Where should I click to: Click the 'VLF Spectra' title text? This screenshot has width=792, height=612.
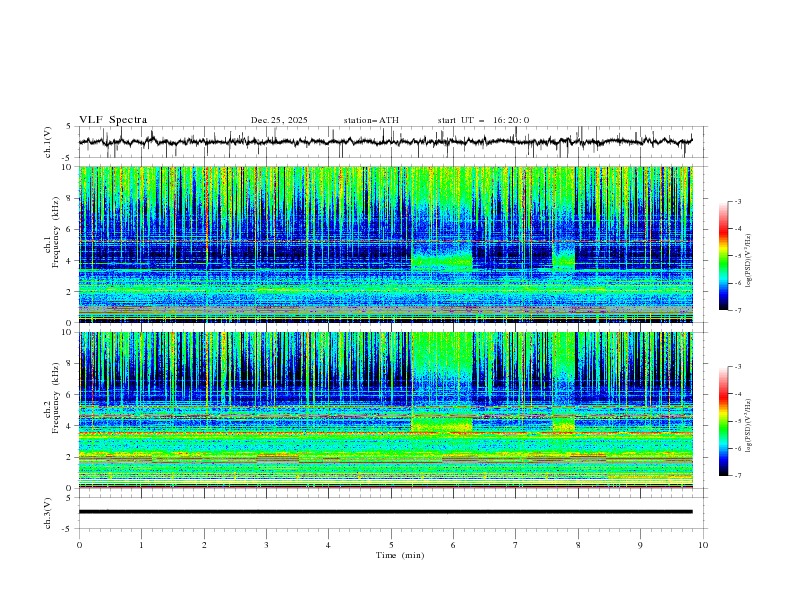[x=113, y=120]
